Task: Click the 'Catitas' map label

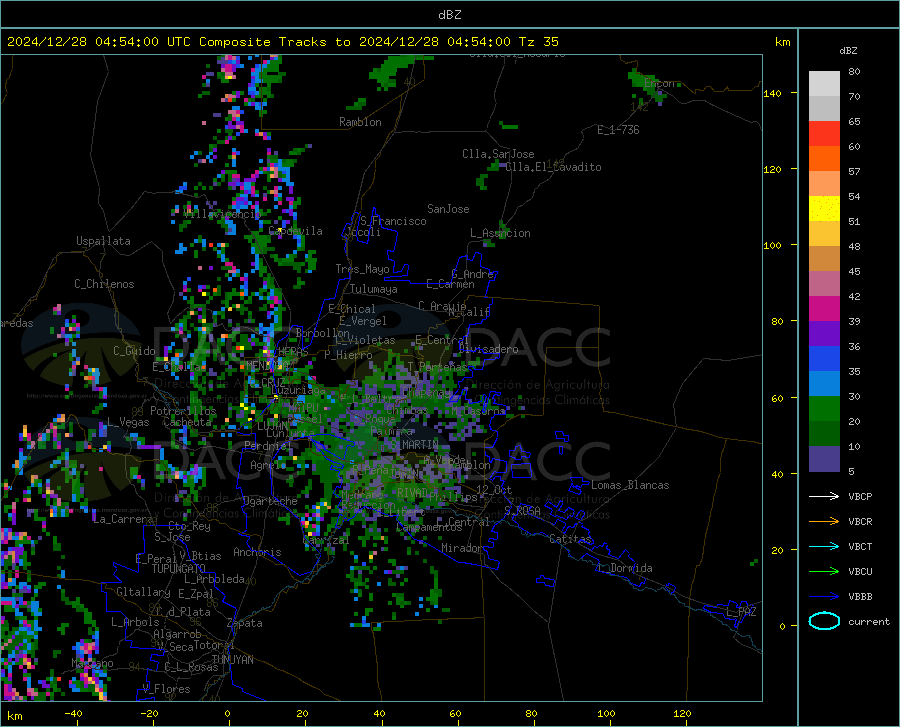Action: click(570, 539)
